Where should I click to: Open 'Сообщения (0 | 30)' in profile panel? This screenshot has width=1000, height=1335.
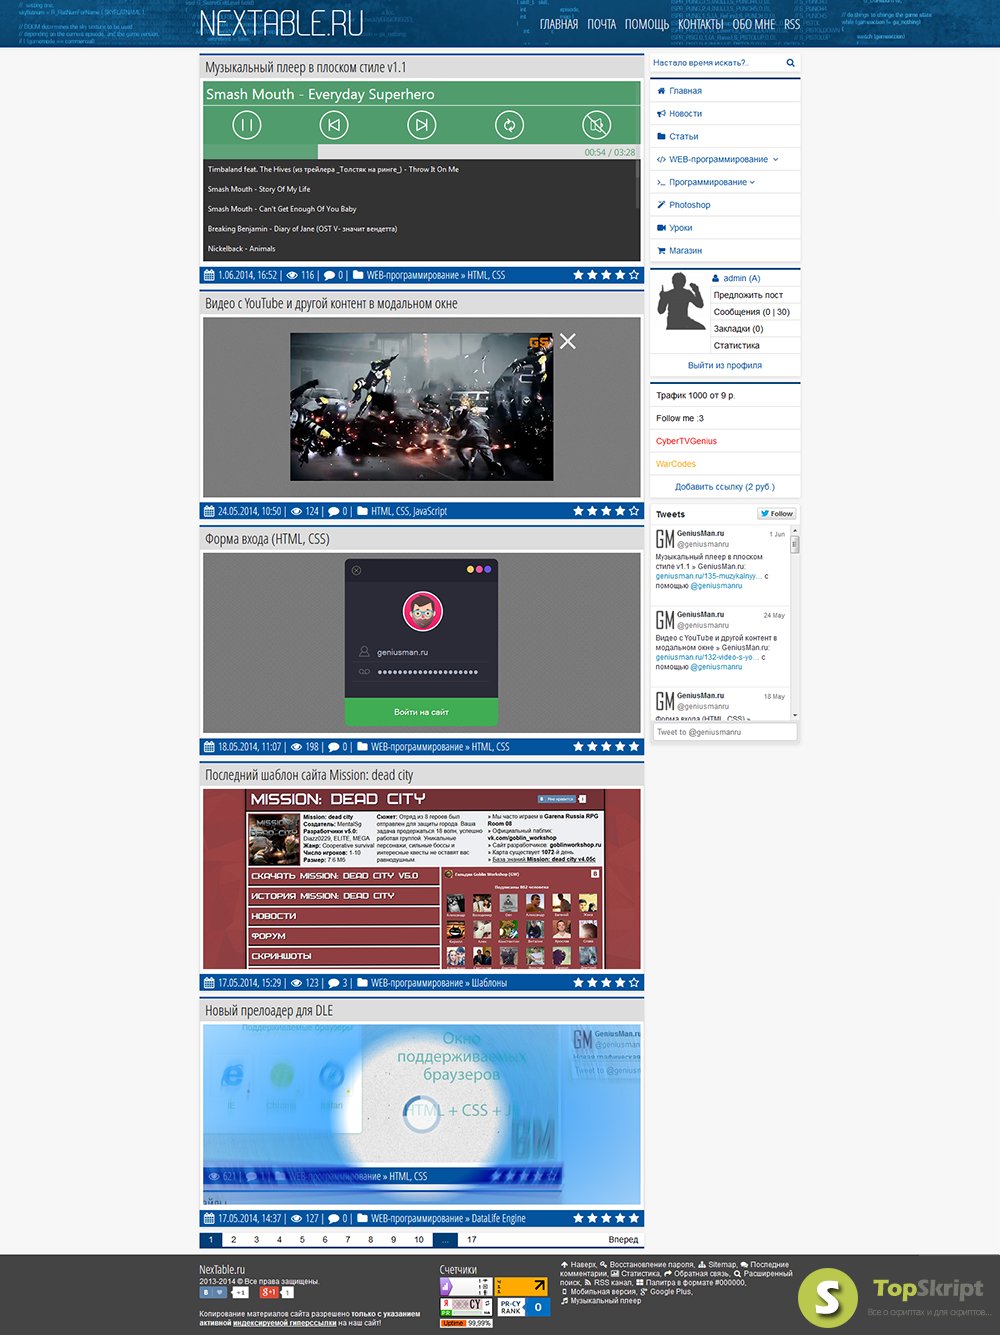point(752,312)
